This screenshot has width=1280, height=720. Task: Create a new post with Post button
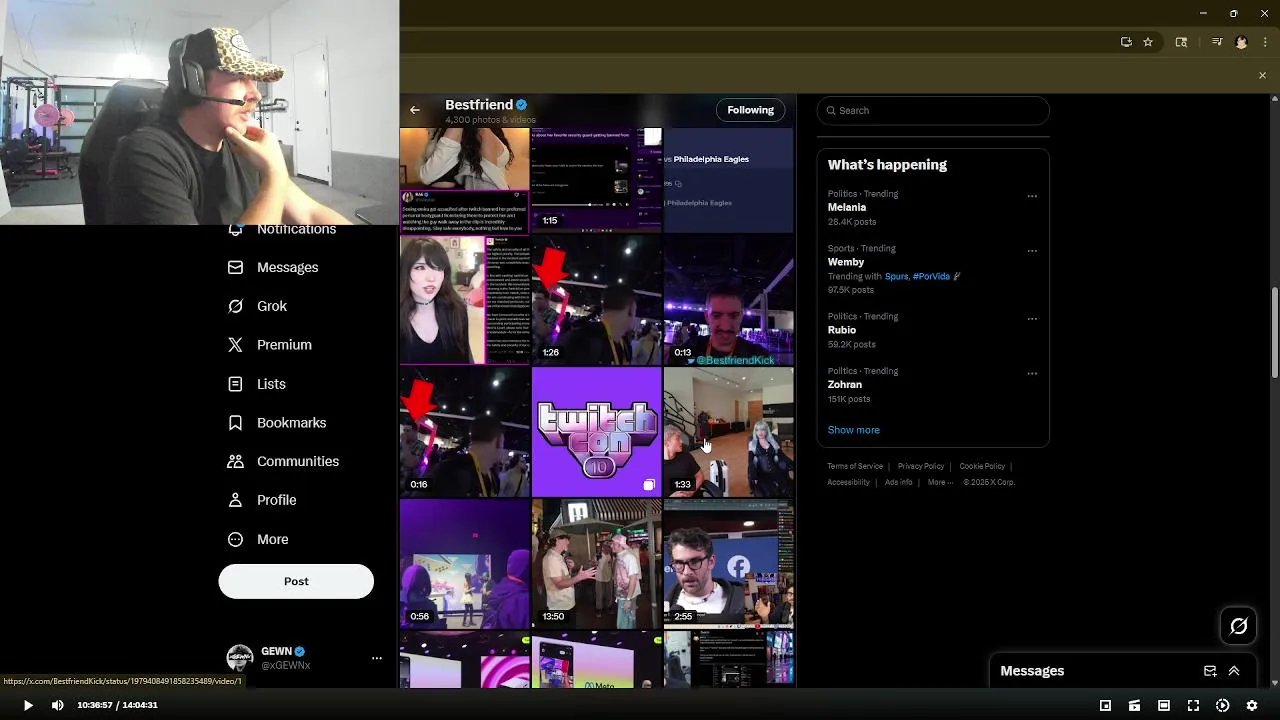click(x=296, y=581)
